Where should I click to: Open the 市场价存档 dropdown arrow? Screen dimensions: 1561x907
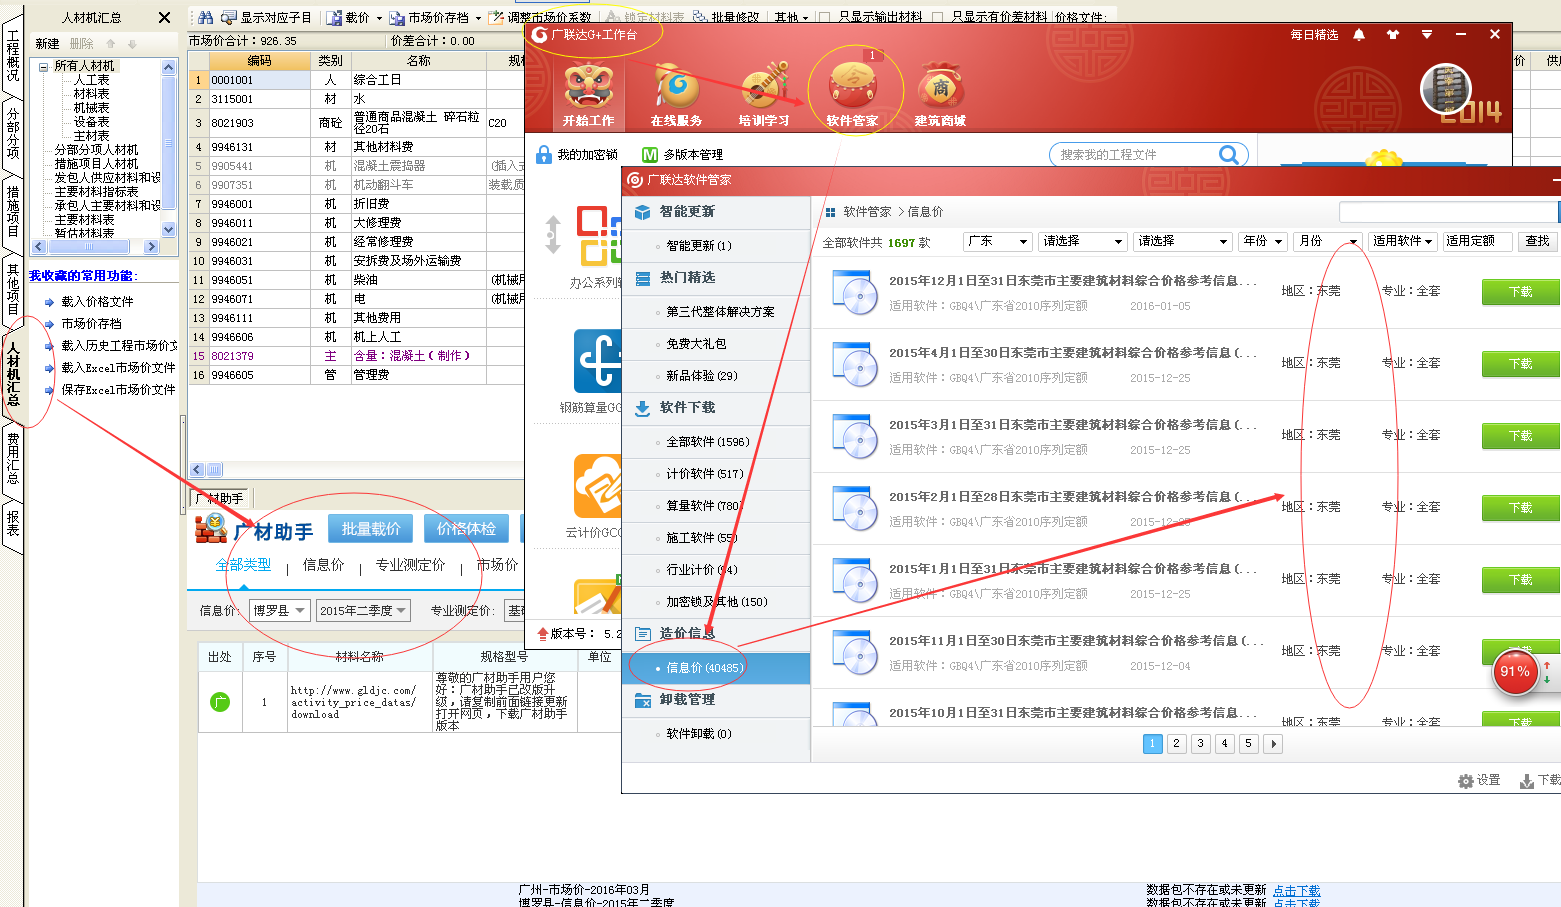click(478, 18)
